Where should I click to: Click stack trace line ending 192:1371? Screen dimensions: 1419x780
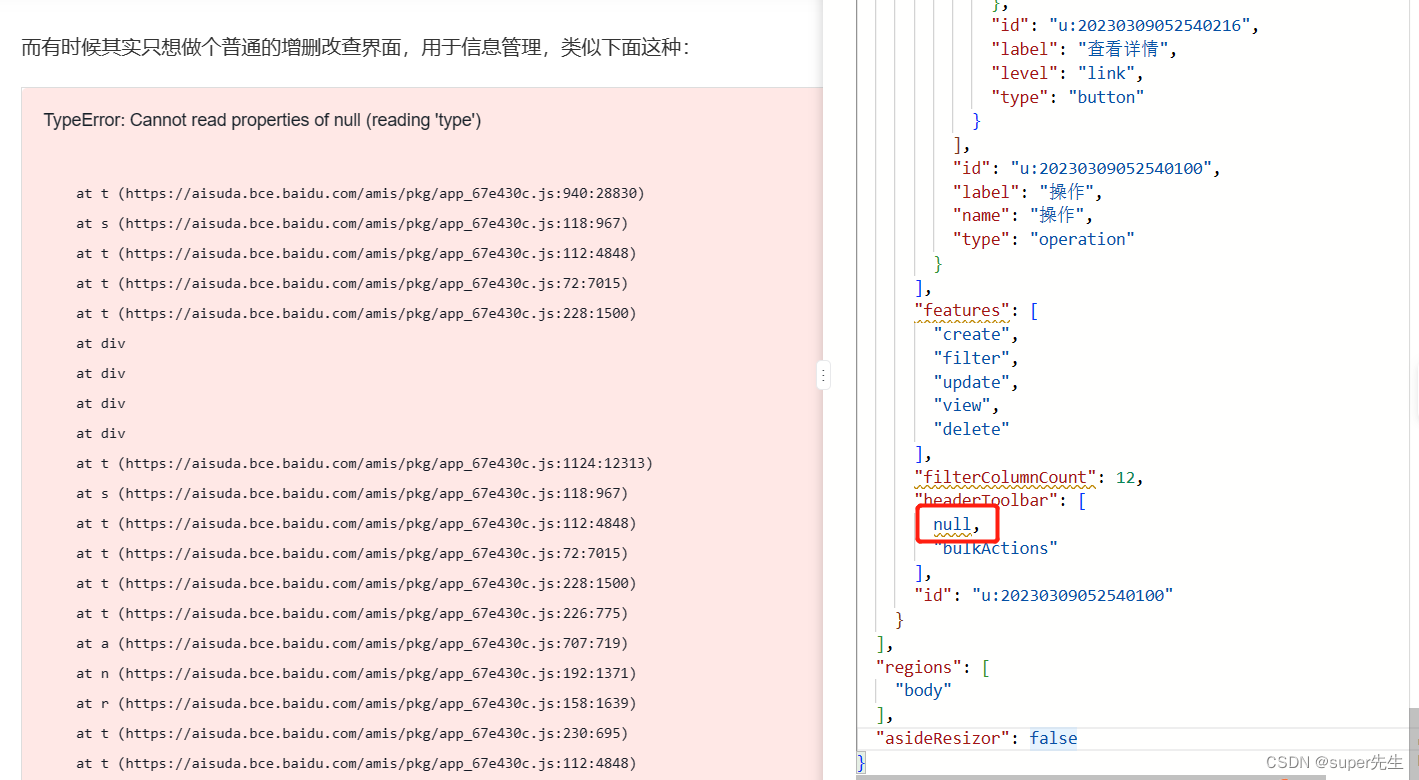[x=356, y=673]
